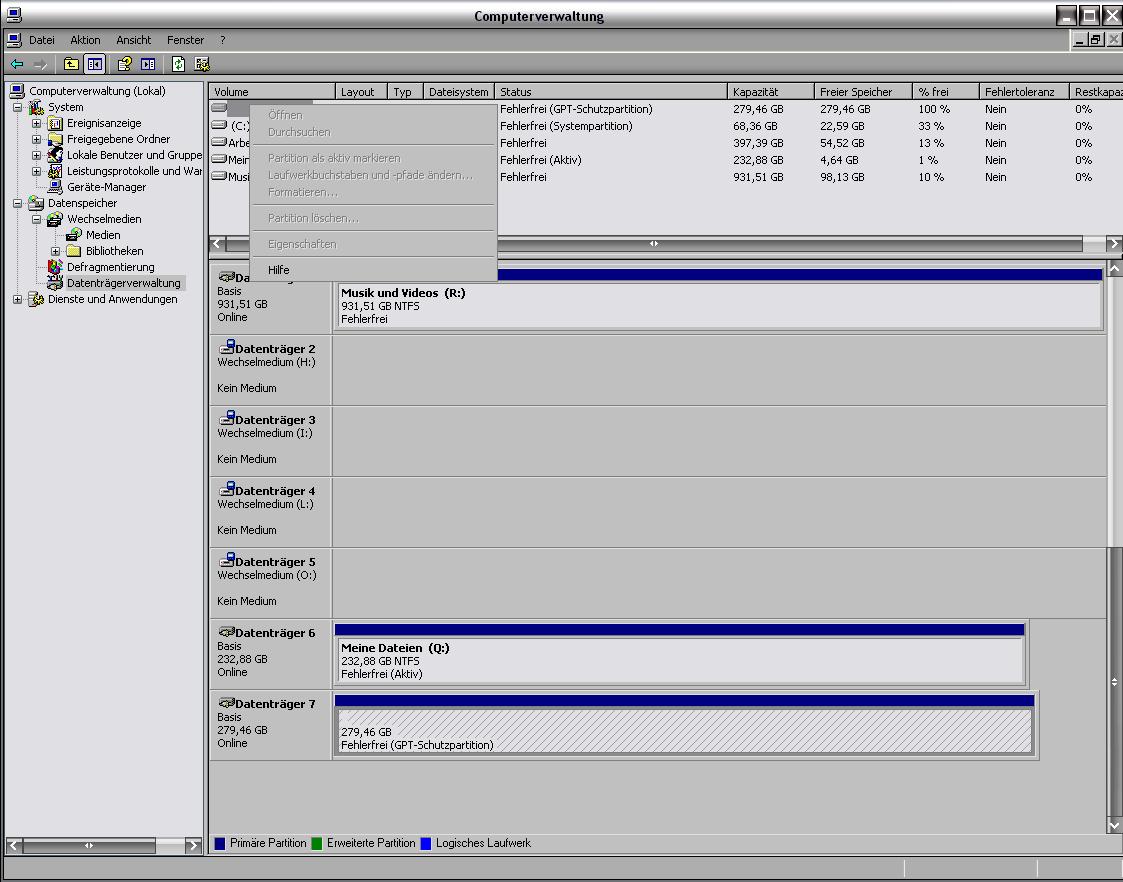This screenshot has height=882, width=1123.
Task: Expand the Ereignisanzeige tree node
Action: pos(37,123)
